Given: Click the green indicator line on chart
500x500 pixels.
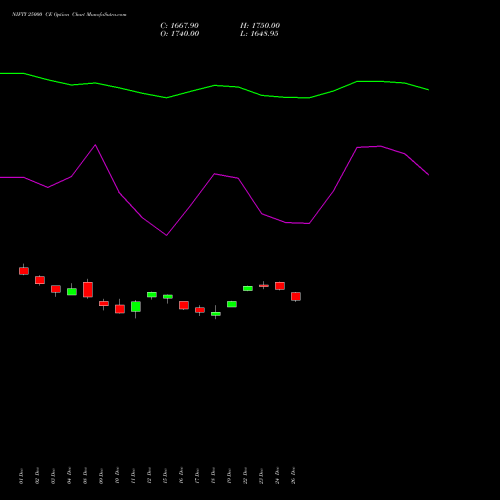Looking at the screenshot, I should click(214, 86).
